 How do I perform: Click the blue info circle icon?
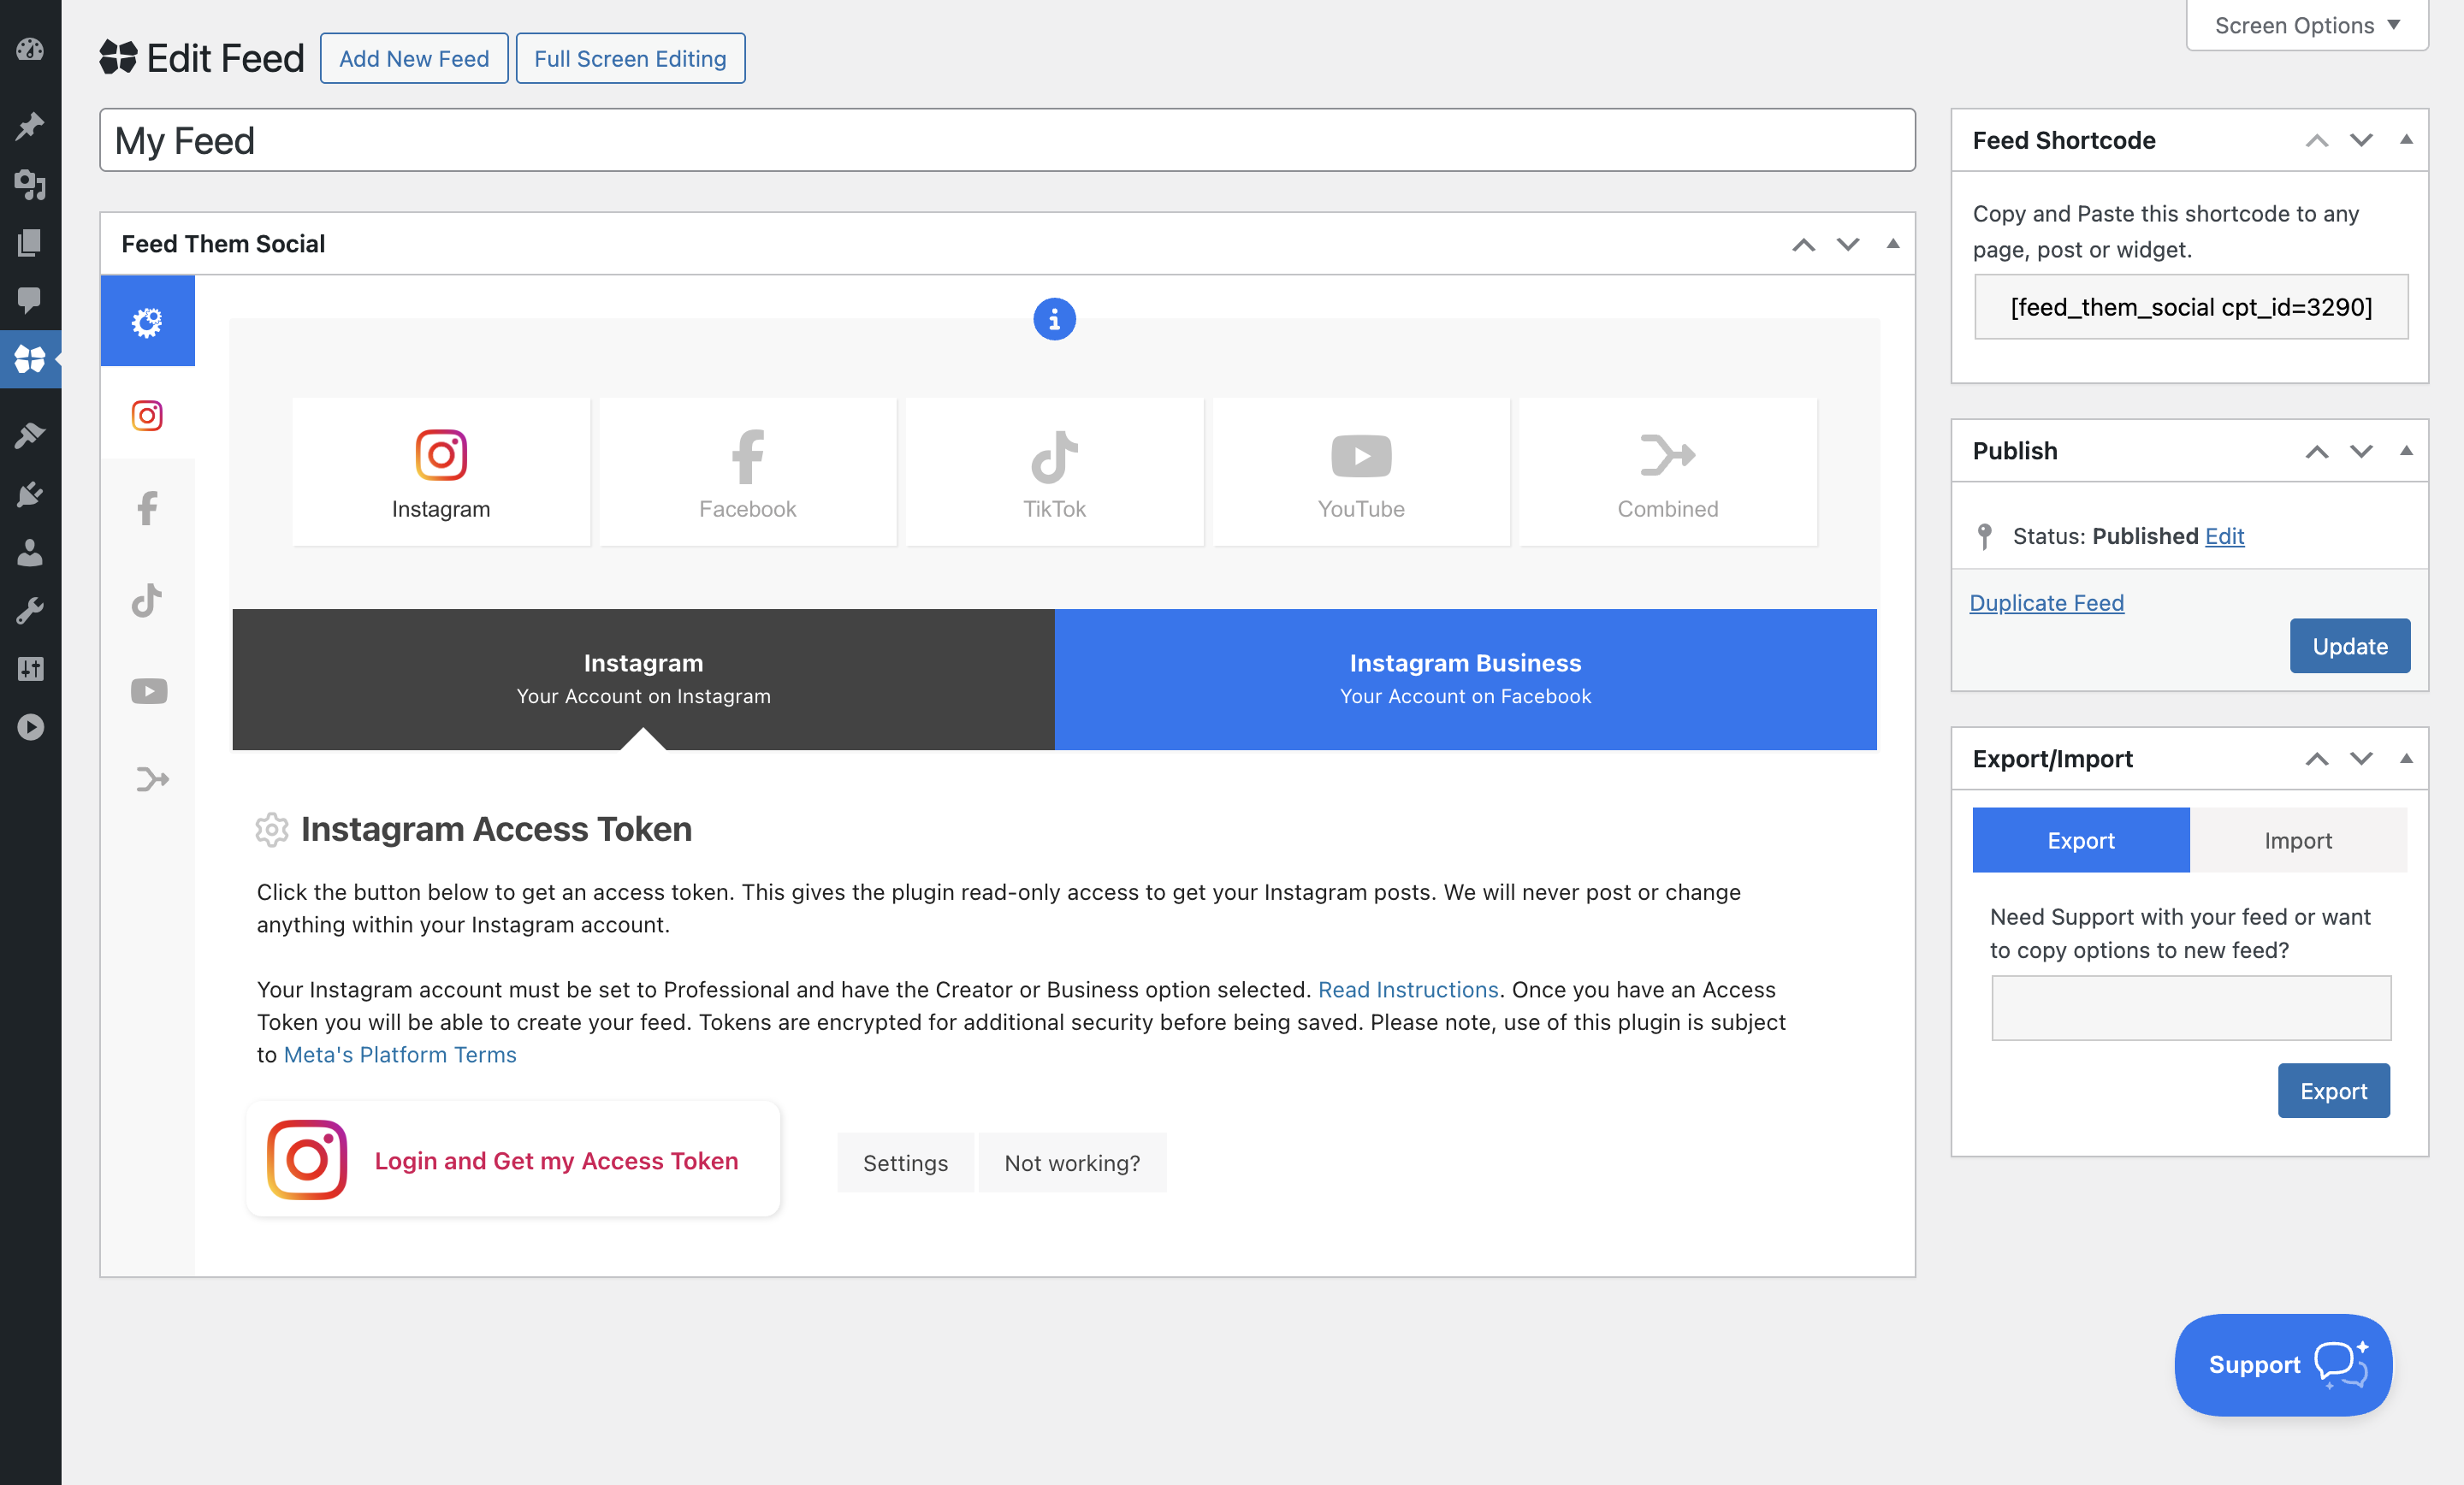click(x=1054, y=319)
